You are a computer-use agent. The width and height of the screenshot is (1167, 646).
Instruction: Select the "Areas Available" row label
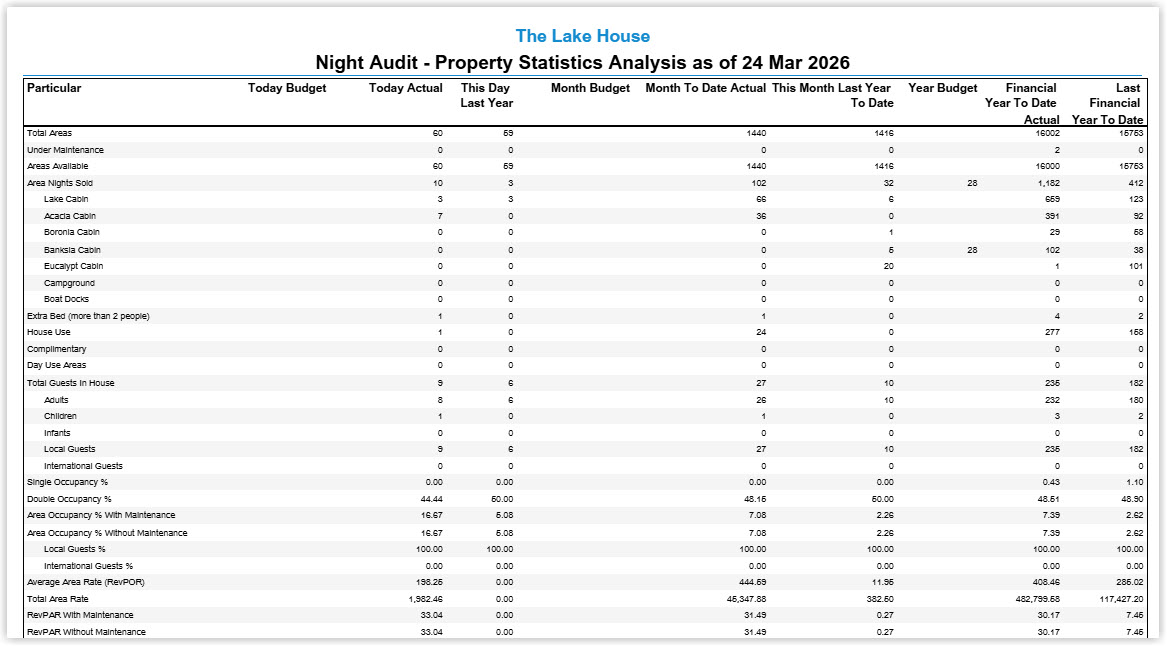tap(57, 166)
